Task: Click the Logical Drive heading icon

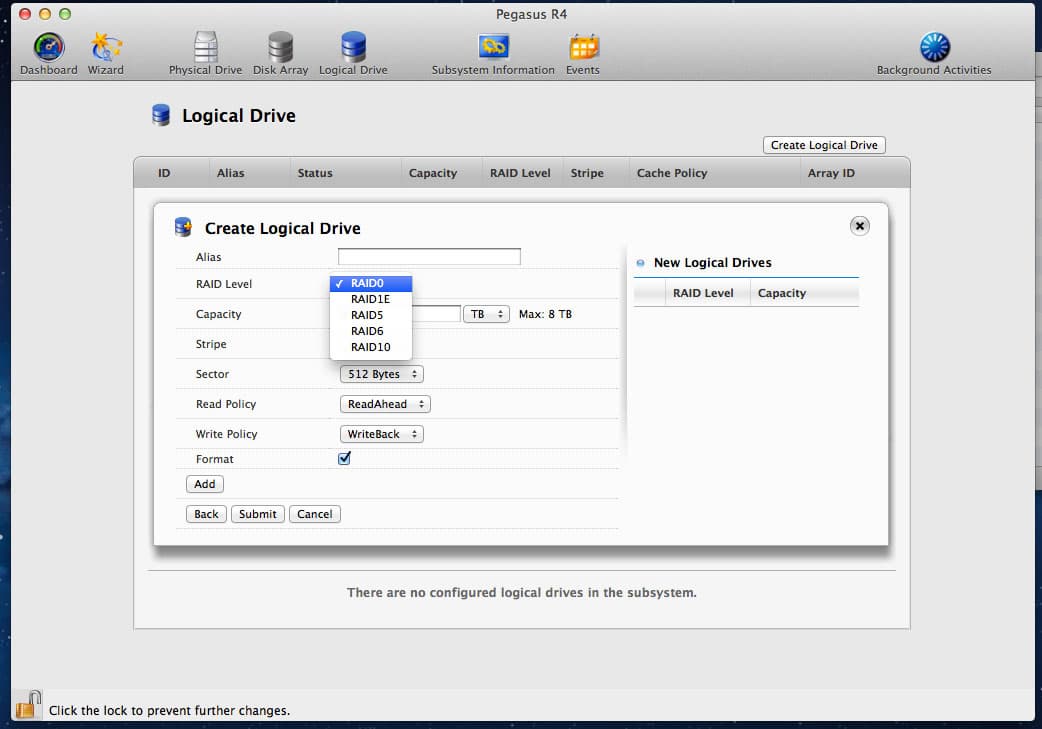Action: pos(161,115)
